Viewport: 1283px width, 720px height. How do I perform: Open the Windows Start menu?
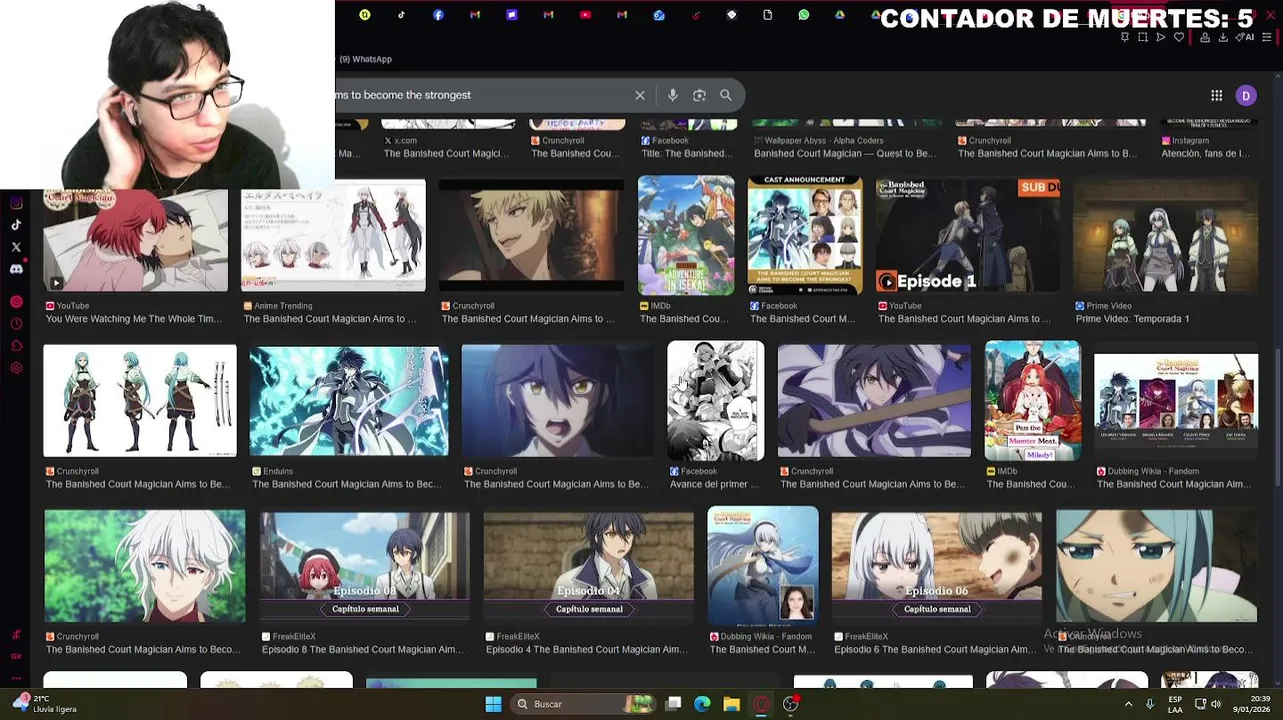(x=493, y=704)
